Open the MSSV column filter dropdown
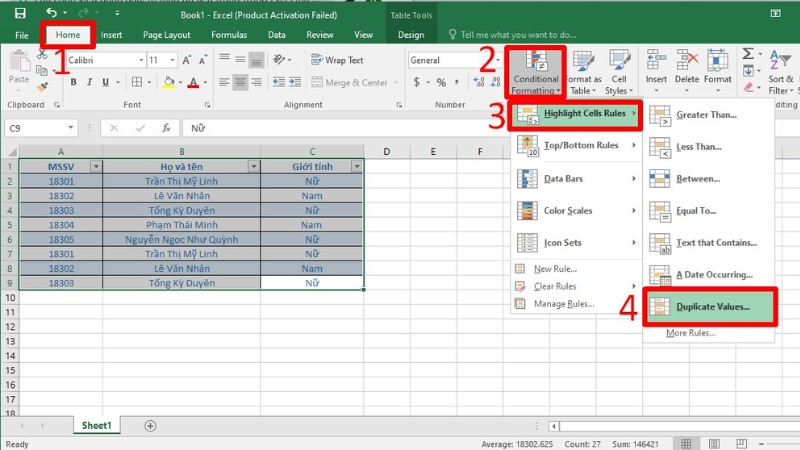The image size is (800, 450). pyautogui.click(x=95, y=166)
